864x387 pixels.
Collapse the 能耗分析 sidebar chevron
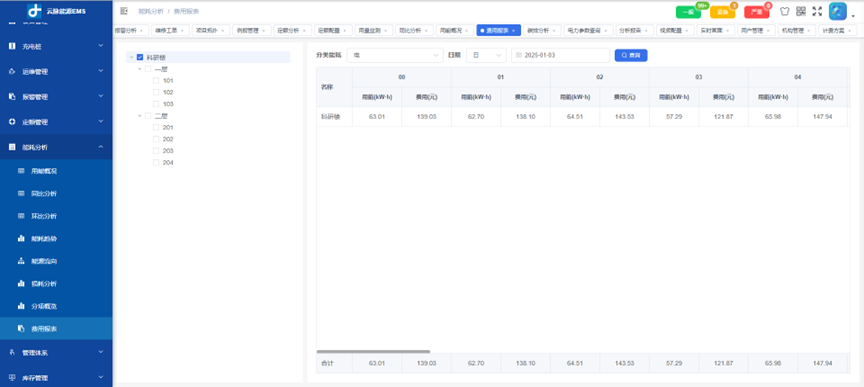(x=101, y=147)
